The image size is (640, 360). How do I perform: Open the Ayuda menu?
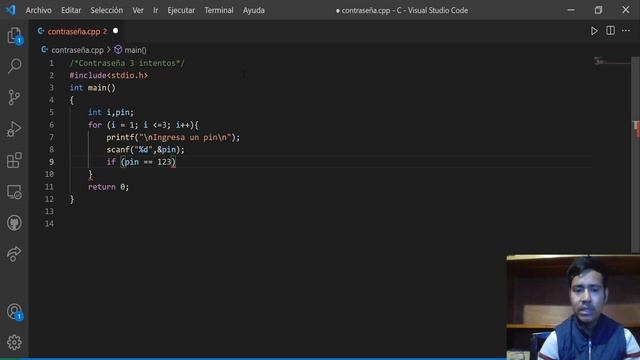(253, 10)
